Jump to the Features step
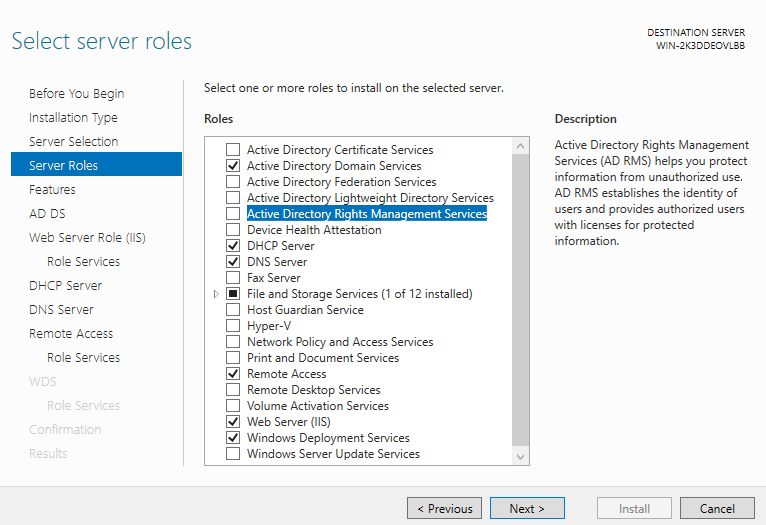Screen dimensions: 766x525 [x=52, y=189]
